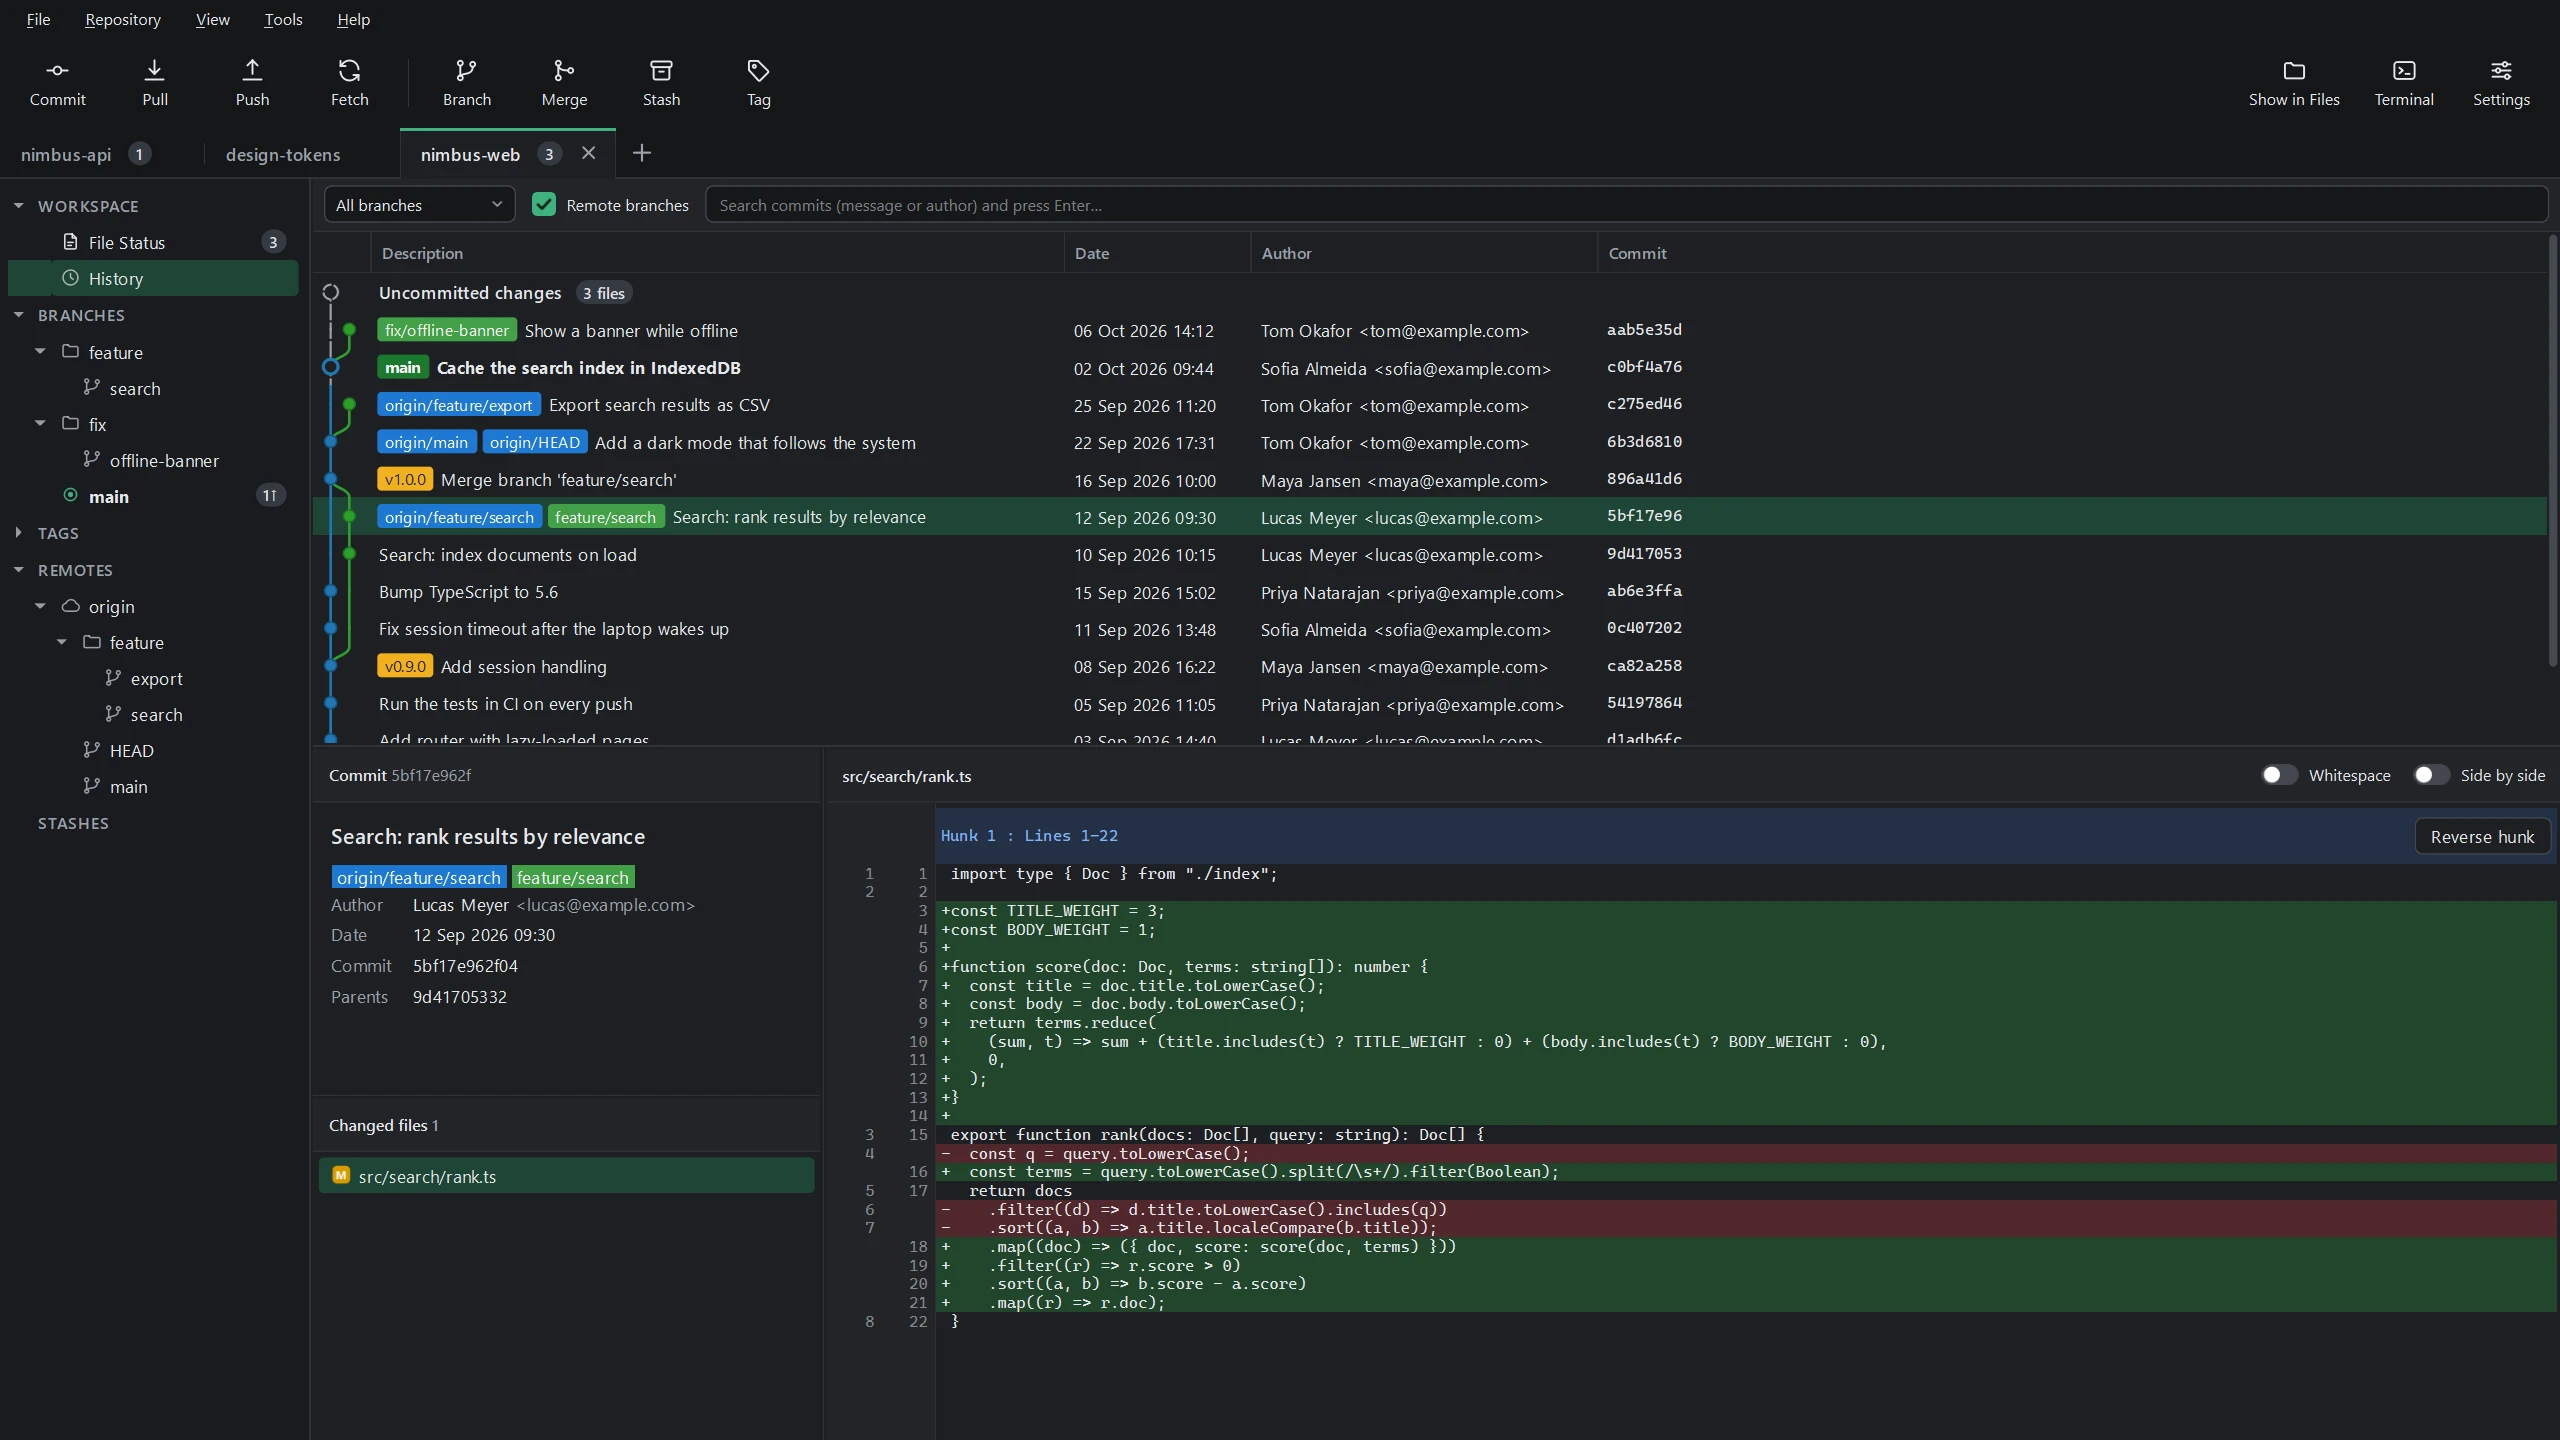
Task: Focus the commit search field
Action: click(x=1626, y=205)
